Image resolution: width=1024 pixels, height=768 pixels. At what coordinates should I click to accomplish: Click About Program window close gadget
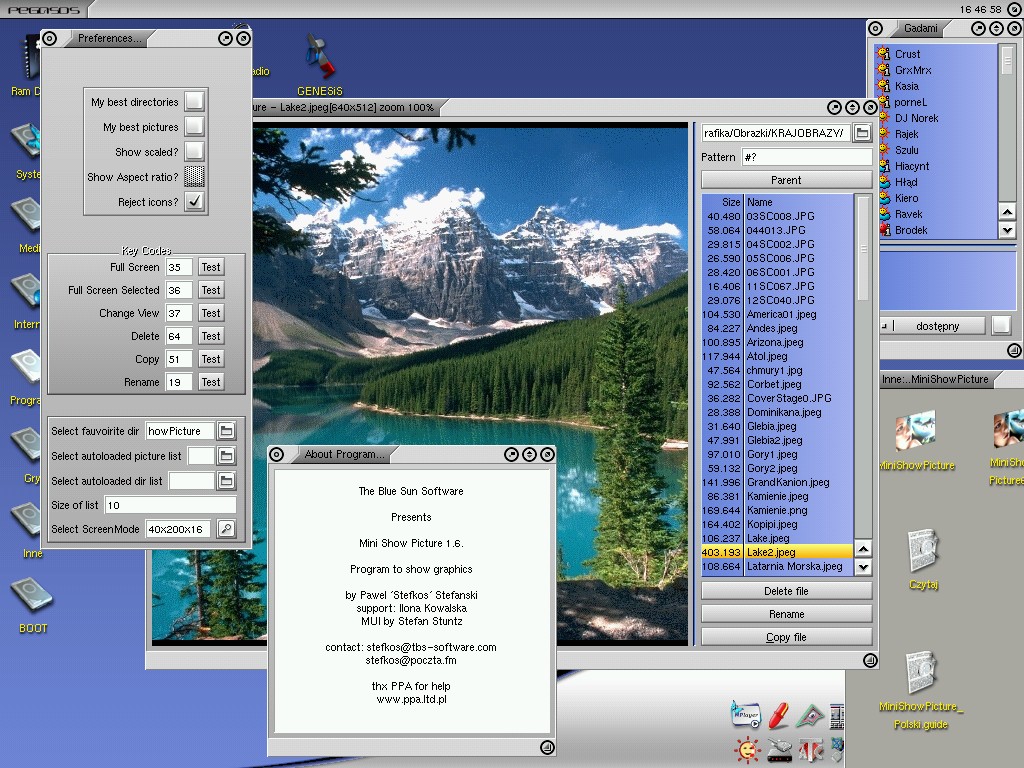pyautogui.click(x=276, y=454)
